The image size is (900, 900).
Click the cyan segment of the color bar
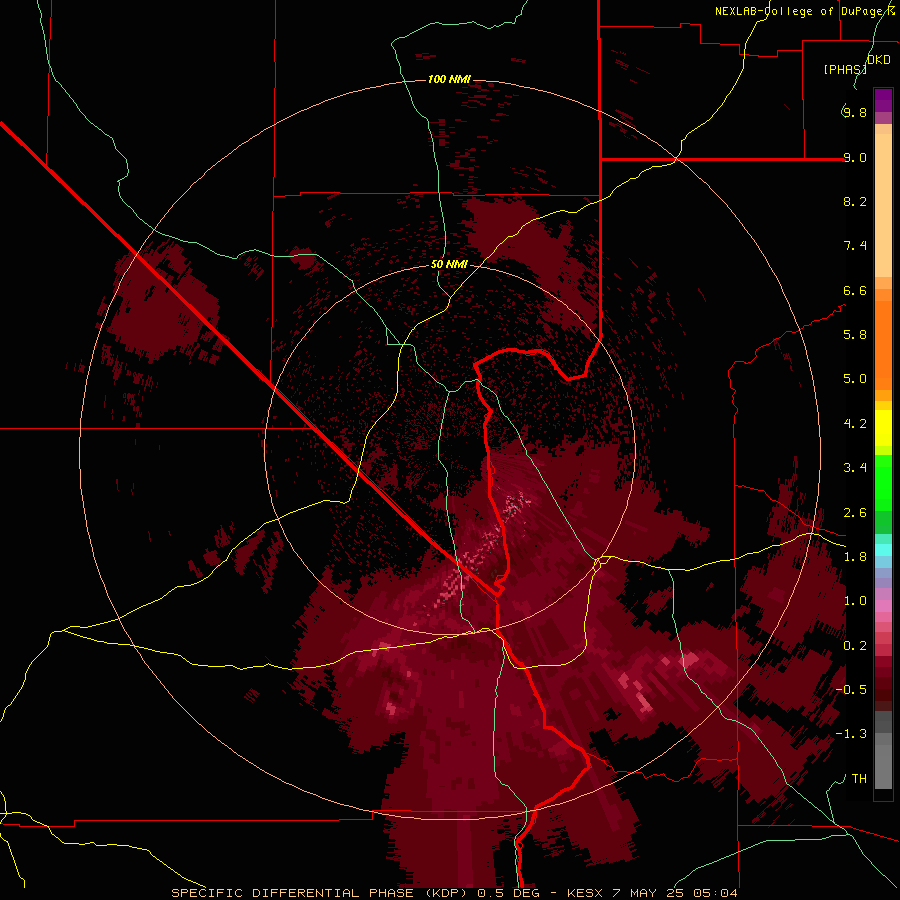point(883,550)
